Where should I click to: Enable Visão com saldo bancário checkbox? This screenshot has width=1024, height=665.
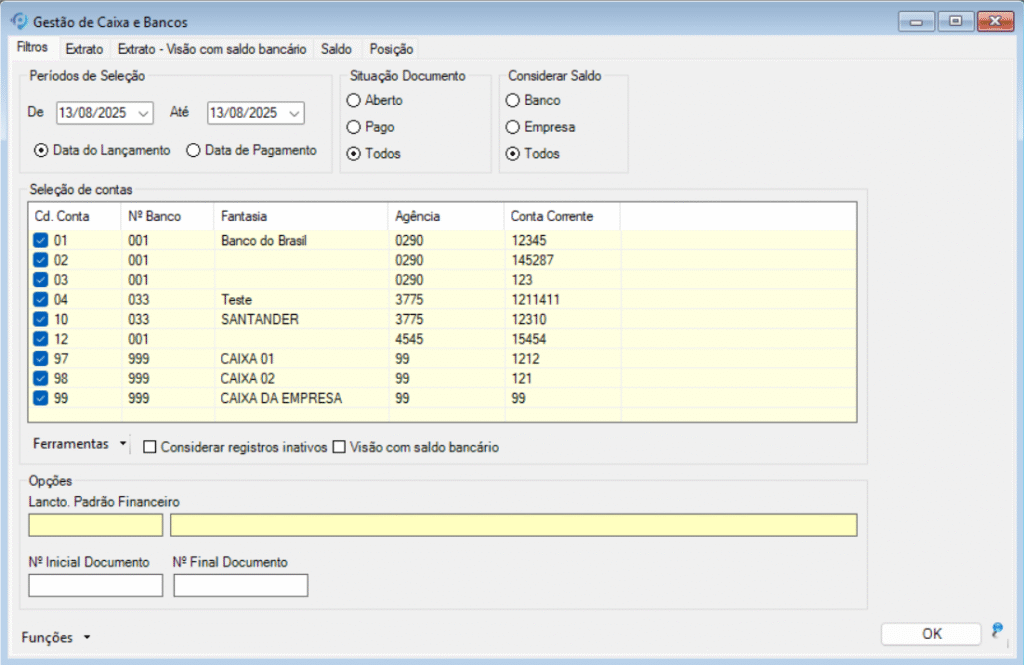pos(339,447)
